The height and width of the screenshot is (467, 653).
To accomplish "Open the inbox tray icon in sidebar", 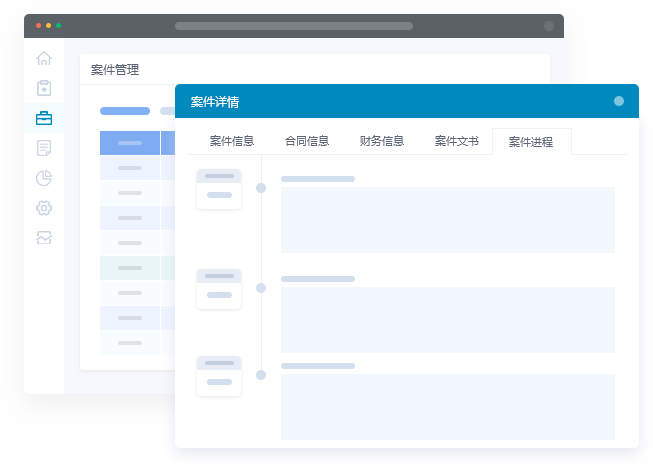I will click(44, 237).
